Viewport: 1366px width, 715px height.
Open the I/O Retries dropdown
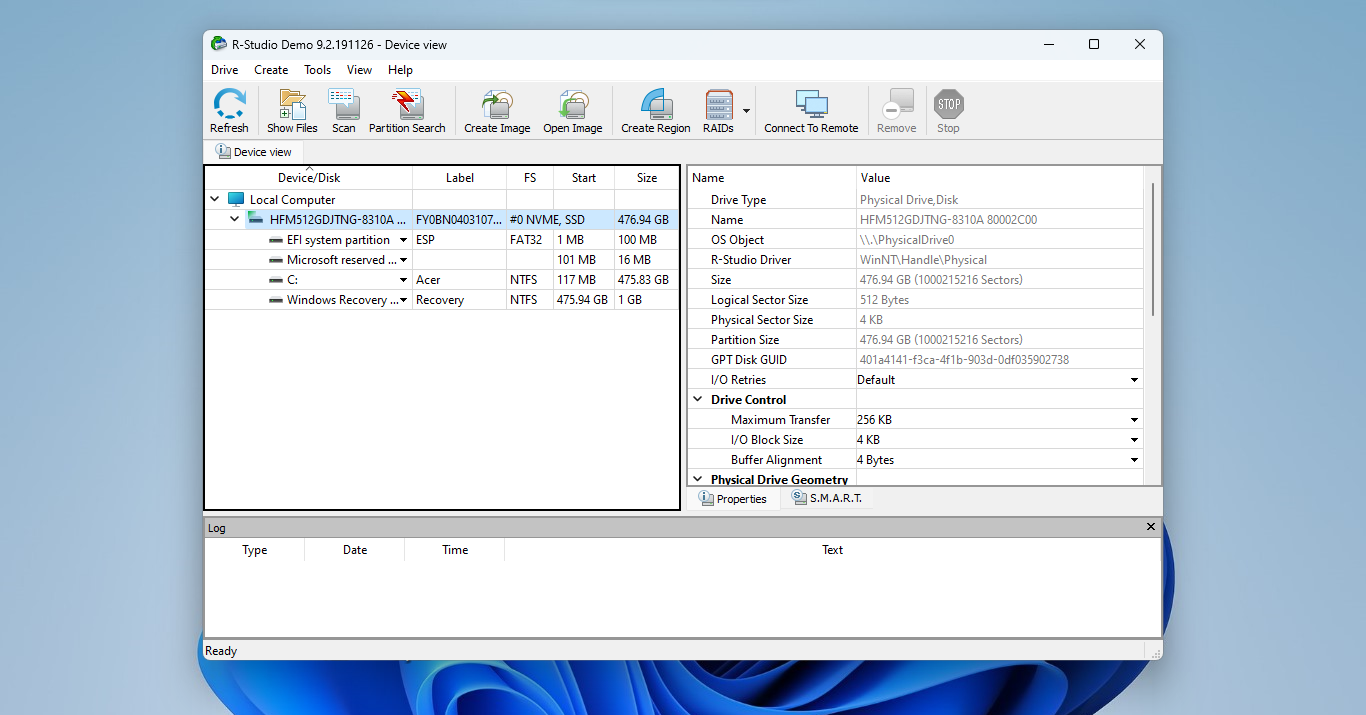[1134, 380]
